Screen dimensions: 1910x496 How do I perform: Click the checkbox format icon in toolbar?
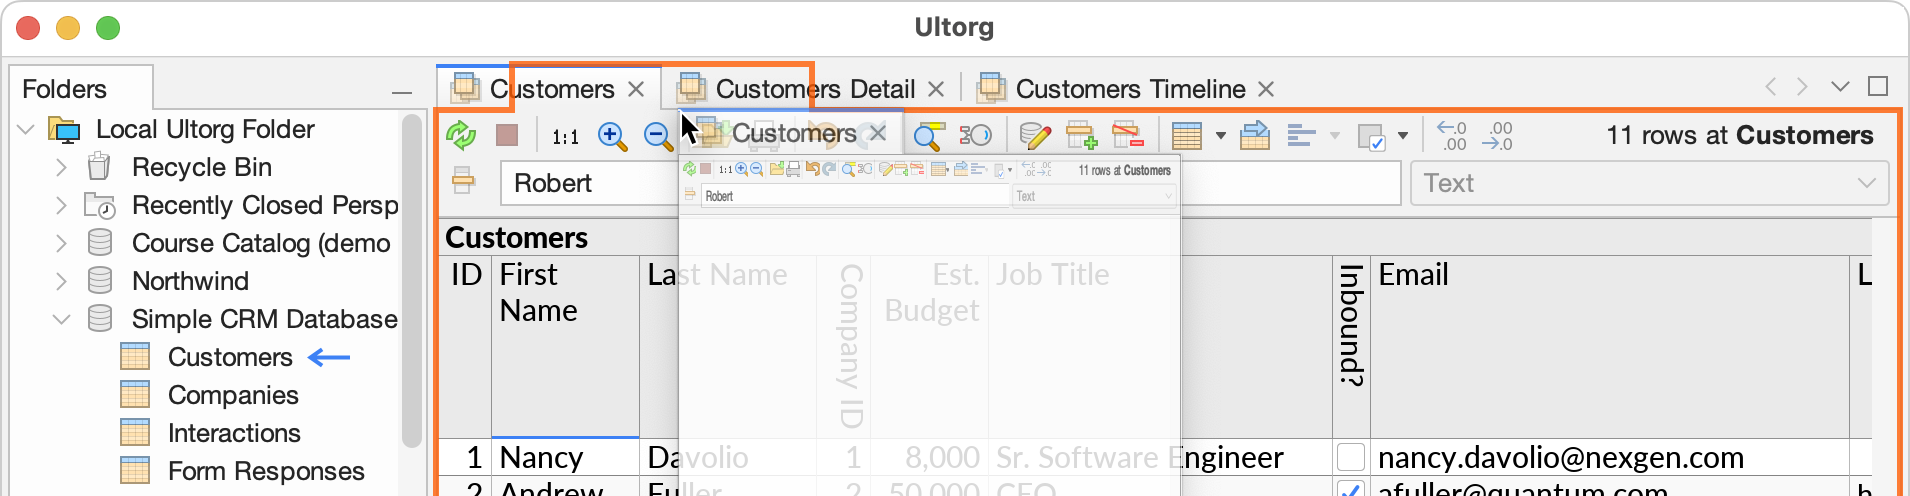point(1371,137)
